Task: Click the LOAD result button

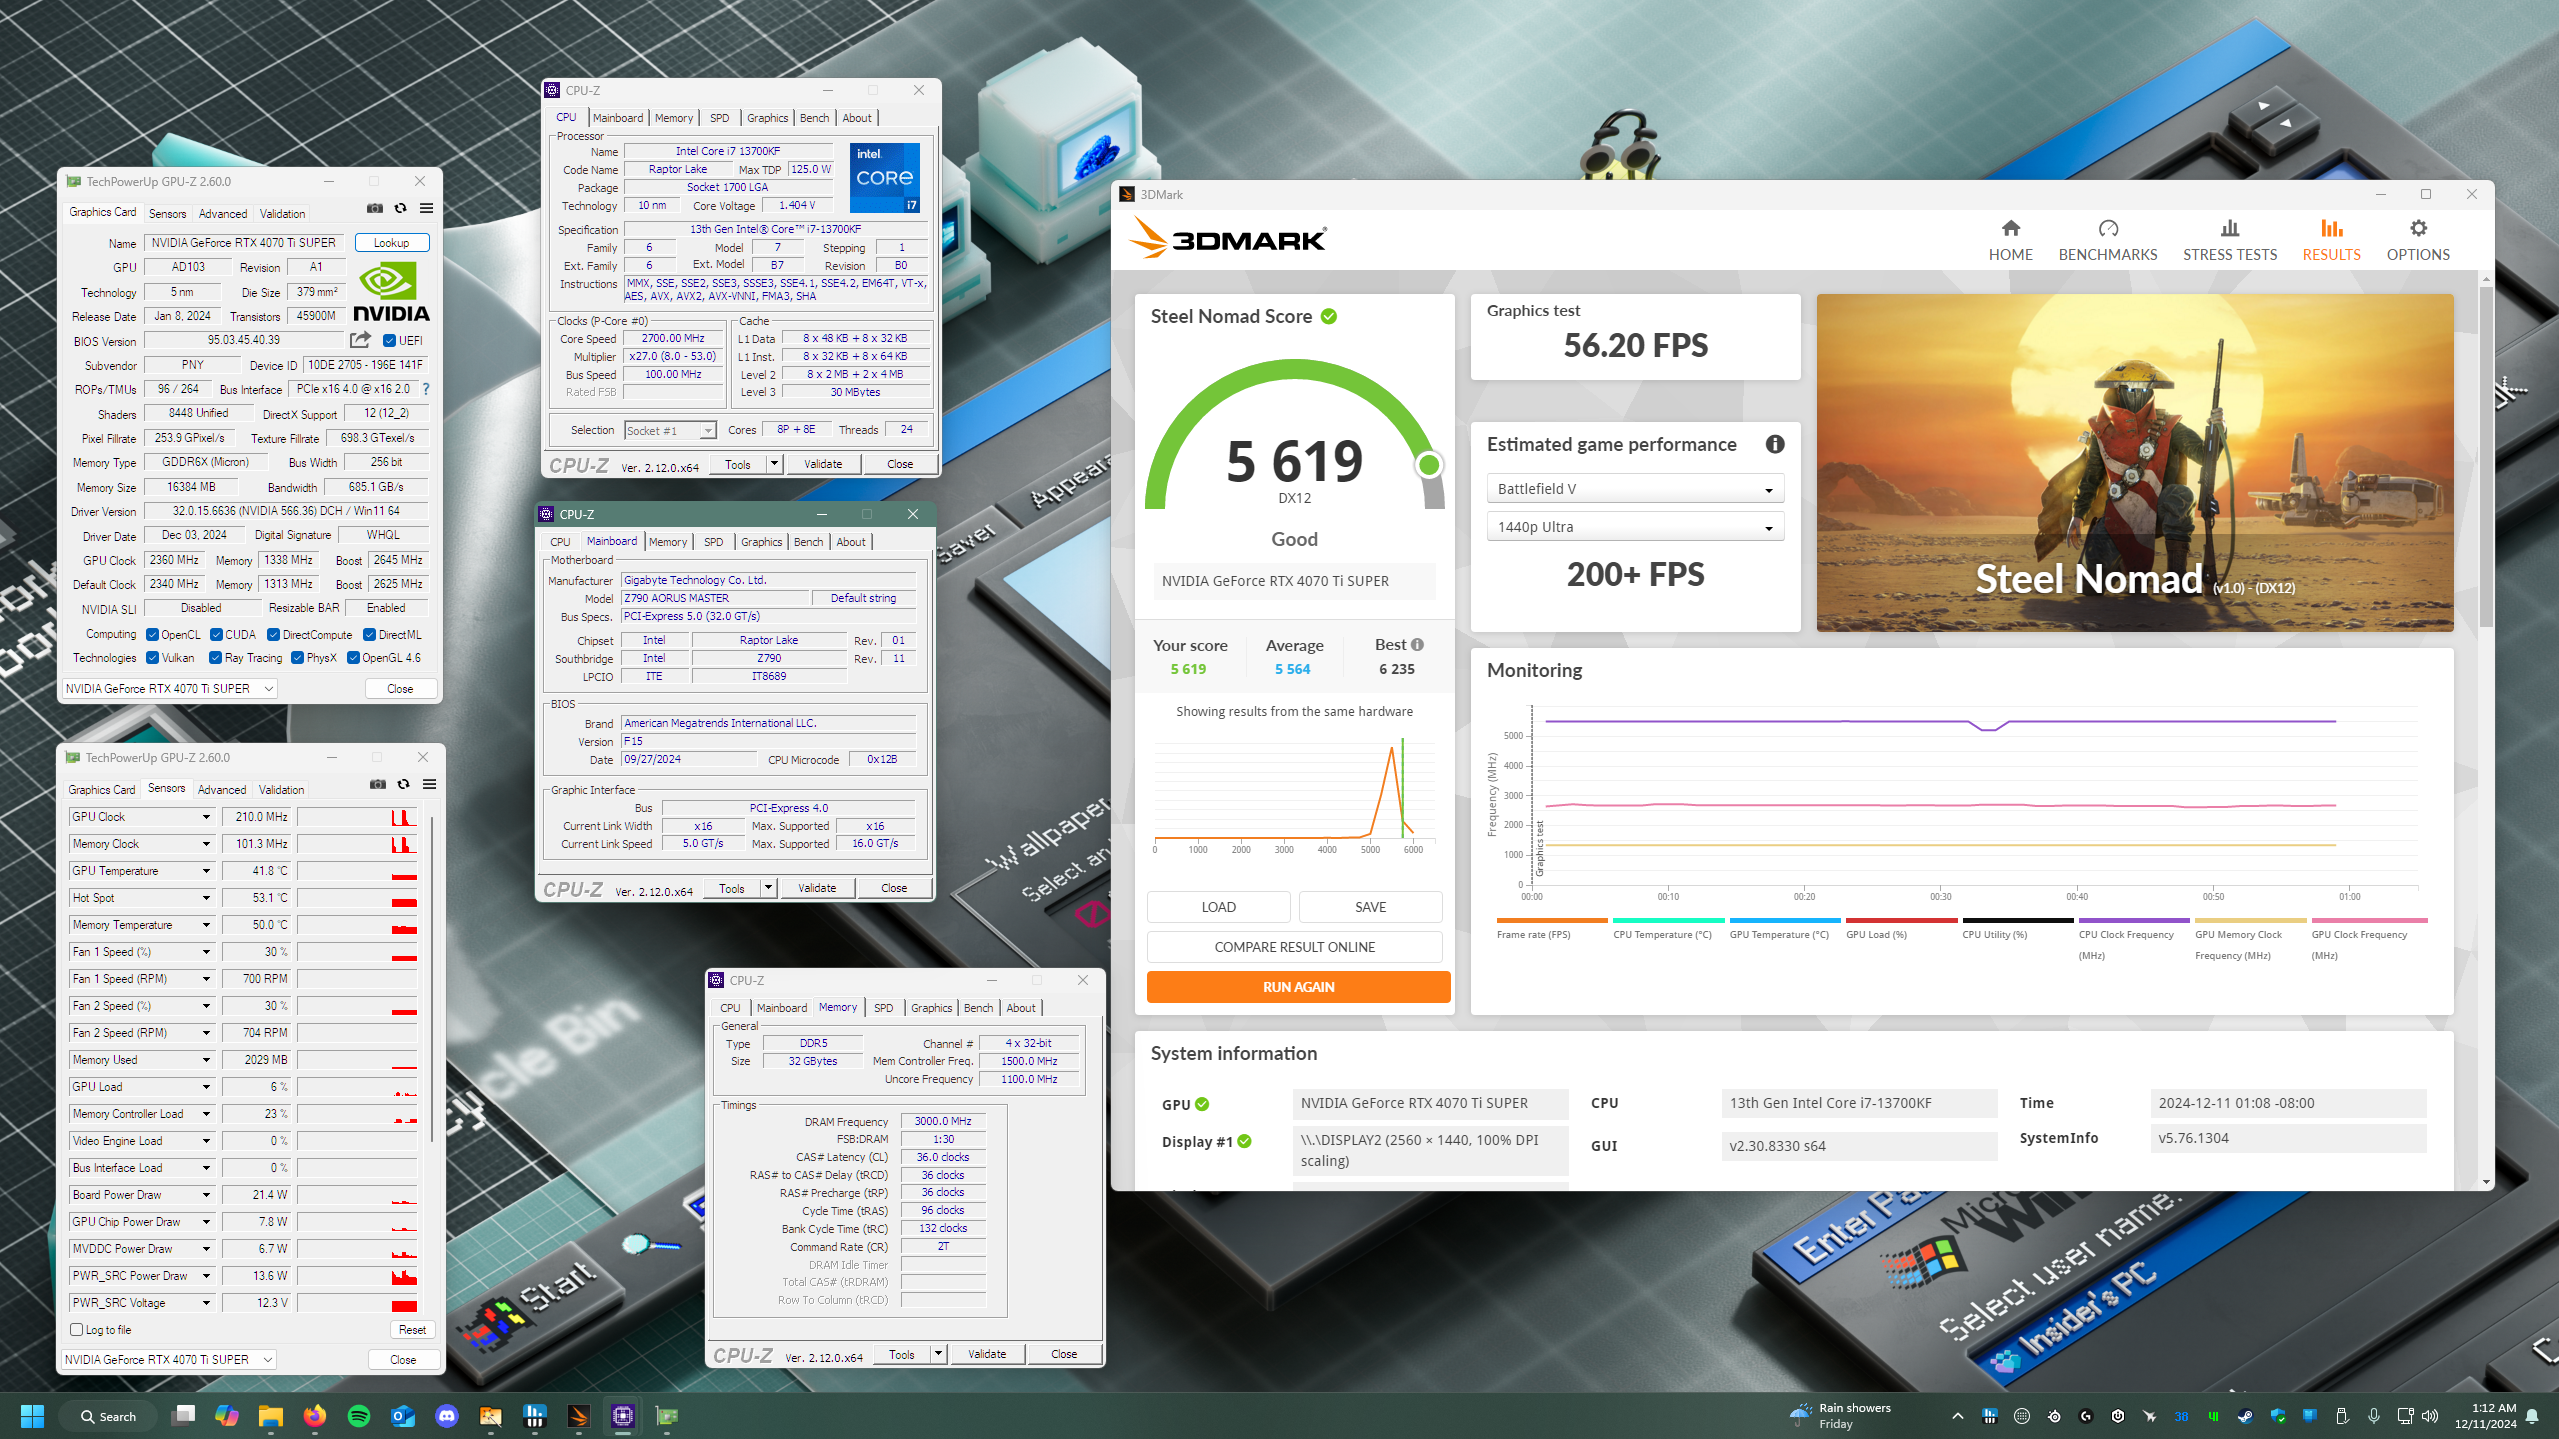Action: click(1218, 906)
